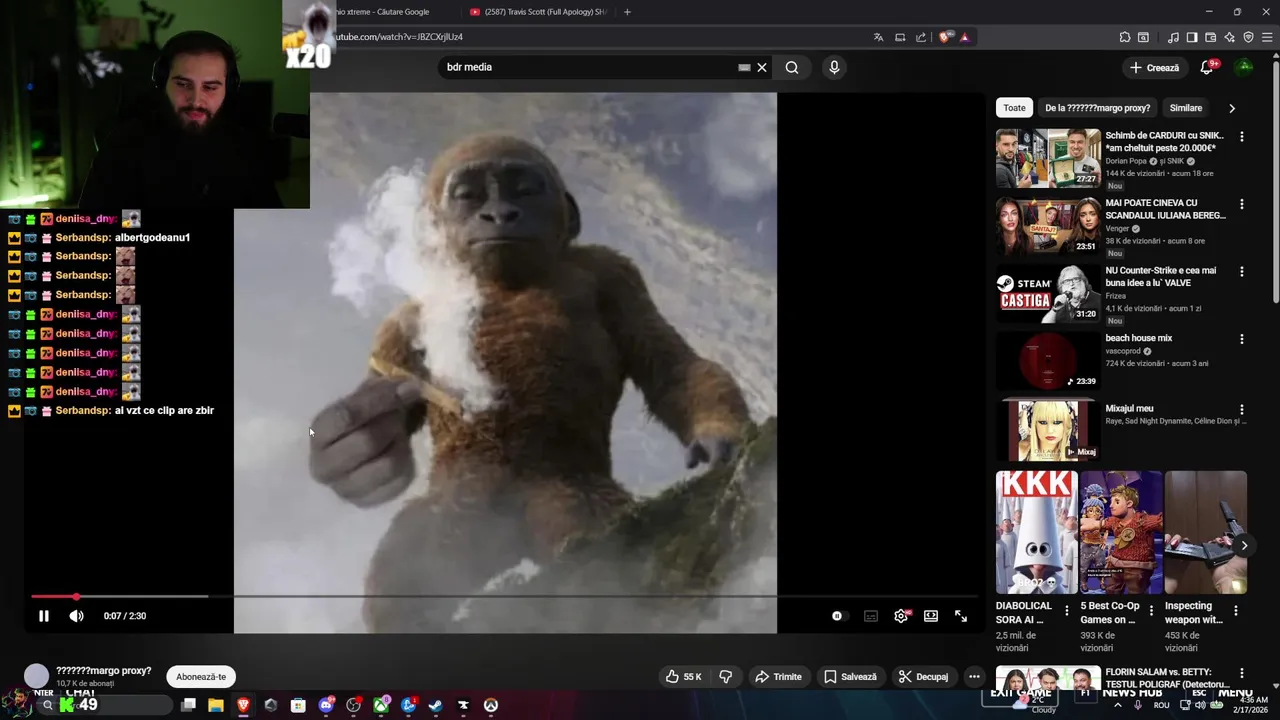Open Schimb de CARDURI cu SNIK video thumbnail
The height and width of the screenshot is (720, 1280).
coord(1048,158)
